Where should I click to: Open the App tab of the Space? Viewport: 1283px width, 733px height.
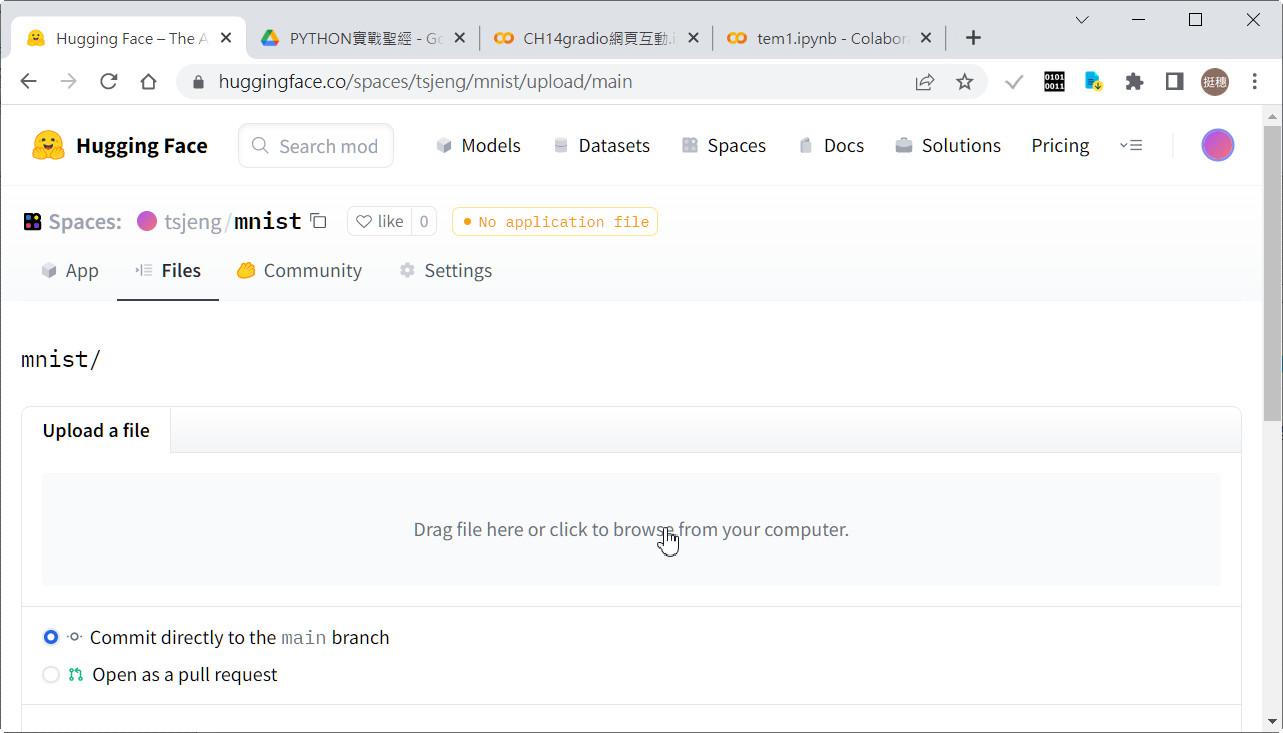(70, 270)
